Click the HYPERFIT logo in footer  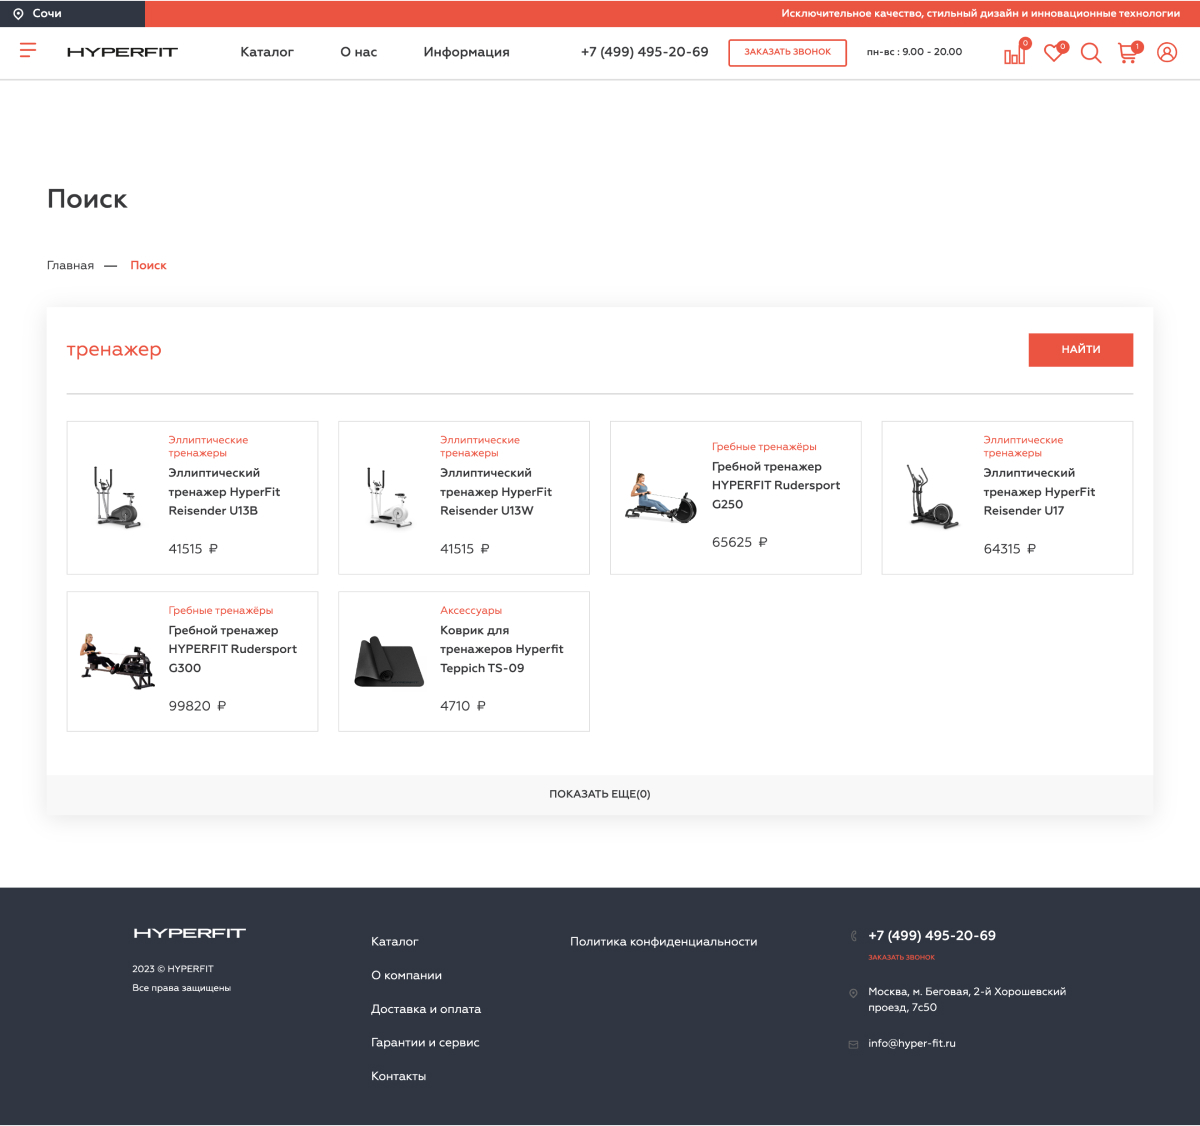[189, 933]
